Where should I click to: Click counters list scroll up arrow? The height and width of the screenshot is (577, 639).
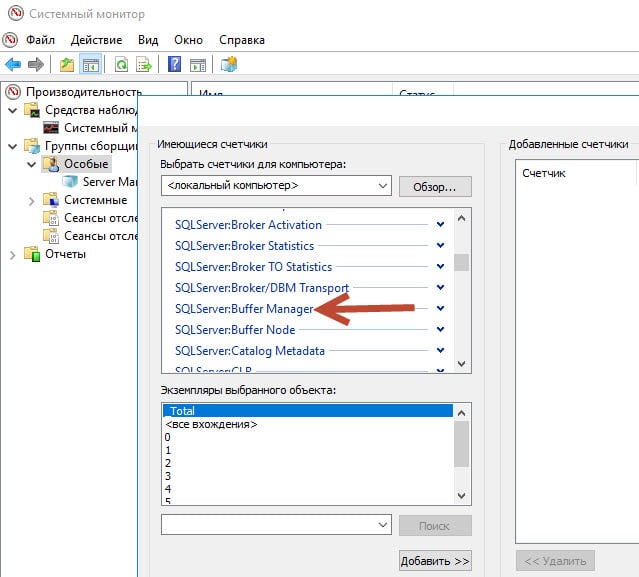pyautogui.click(x=461, y=218)
